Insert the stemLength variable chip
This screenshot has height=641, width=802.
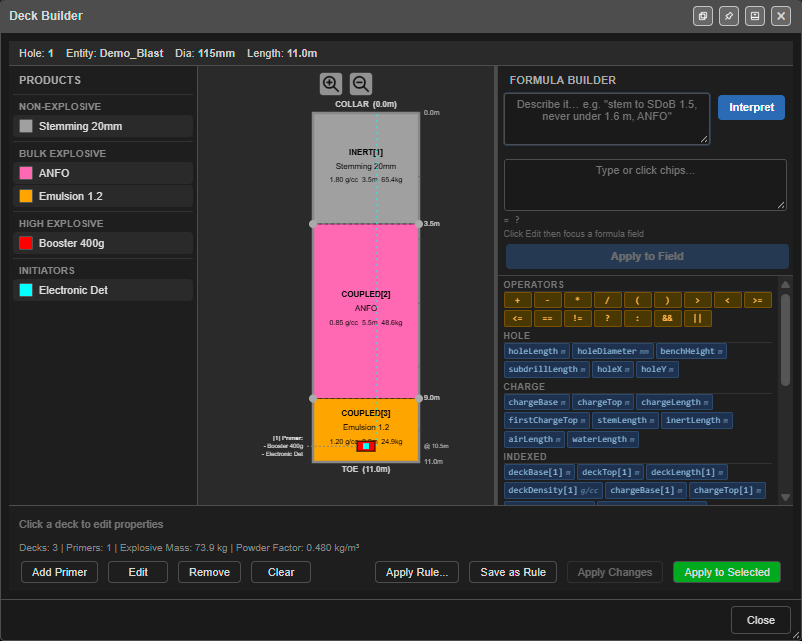click(x=625, y=420)
